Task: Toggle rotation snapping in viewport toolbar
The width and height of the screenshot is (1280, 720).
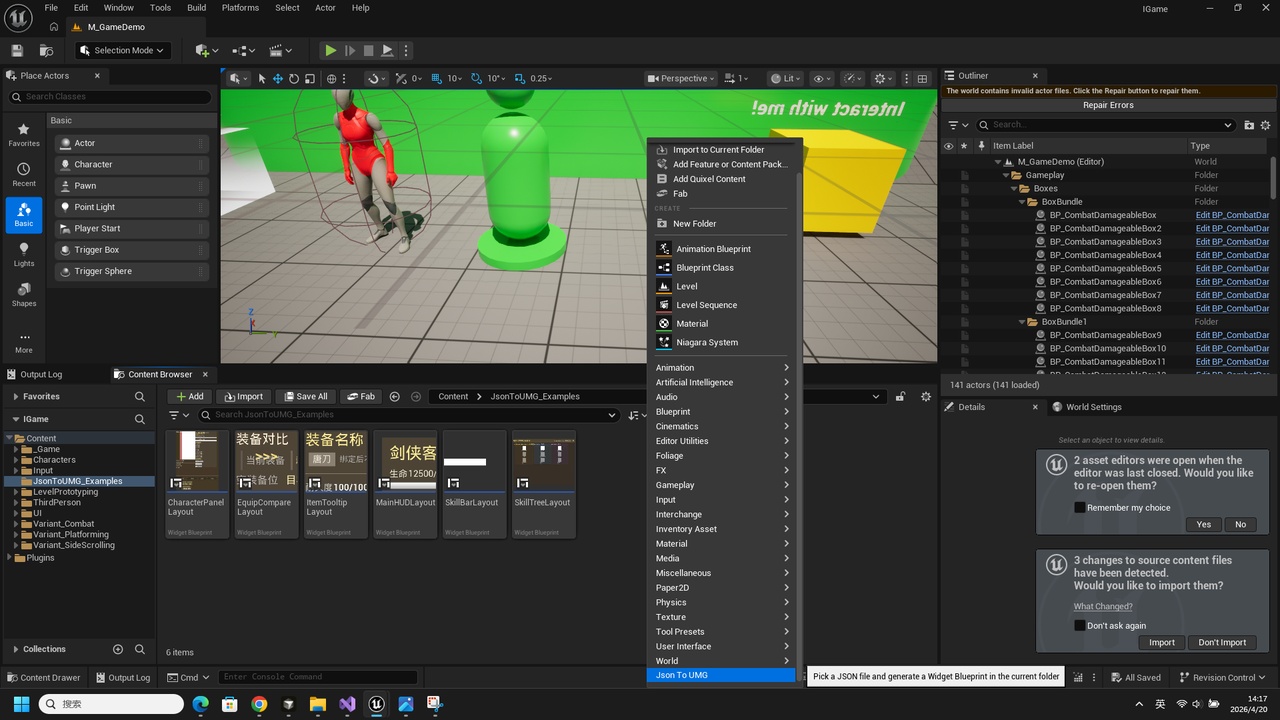Action: [476, 78]
